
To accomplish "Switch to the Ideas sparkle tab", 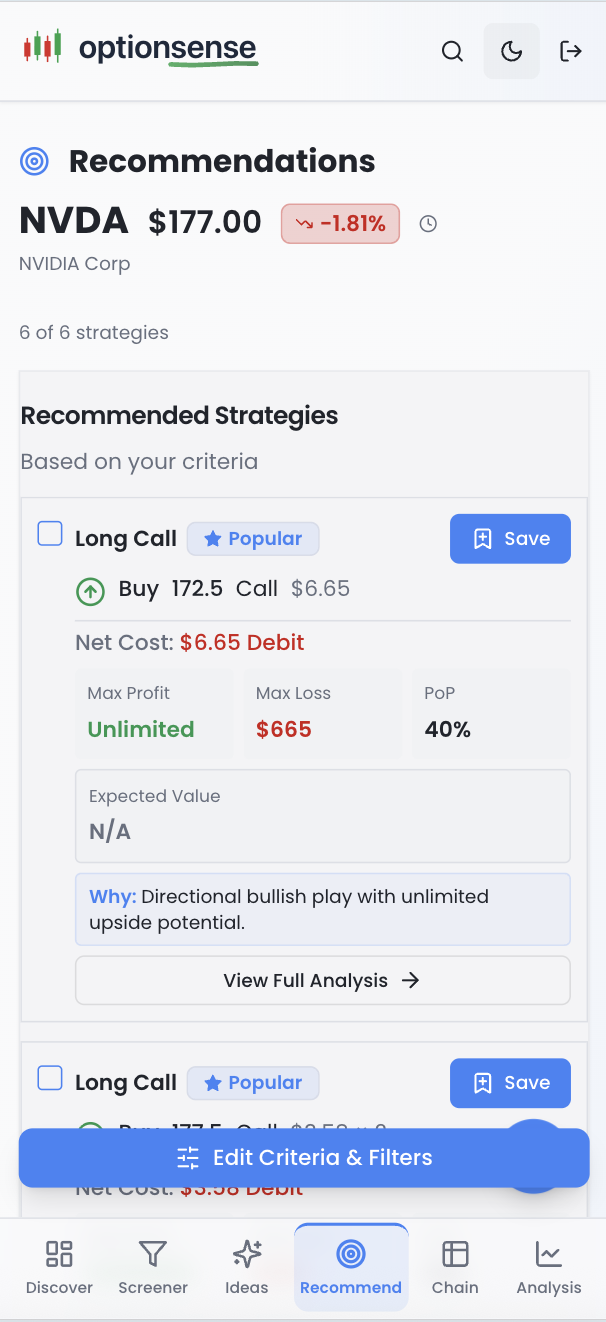I will (x=247, y=1266).
